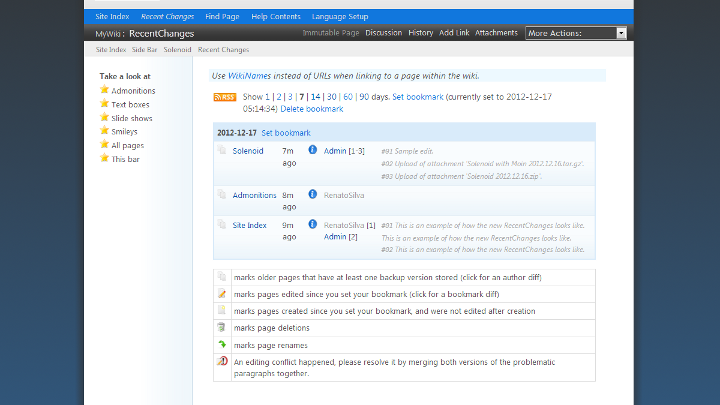Click the Solenoid breadcrumb in the trail

[x=178, y=49]
